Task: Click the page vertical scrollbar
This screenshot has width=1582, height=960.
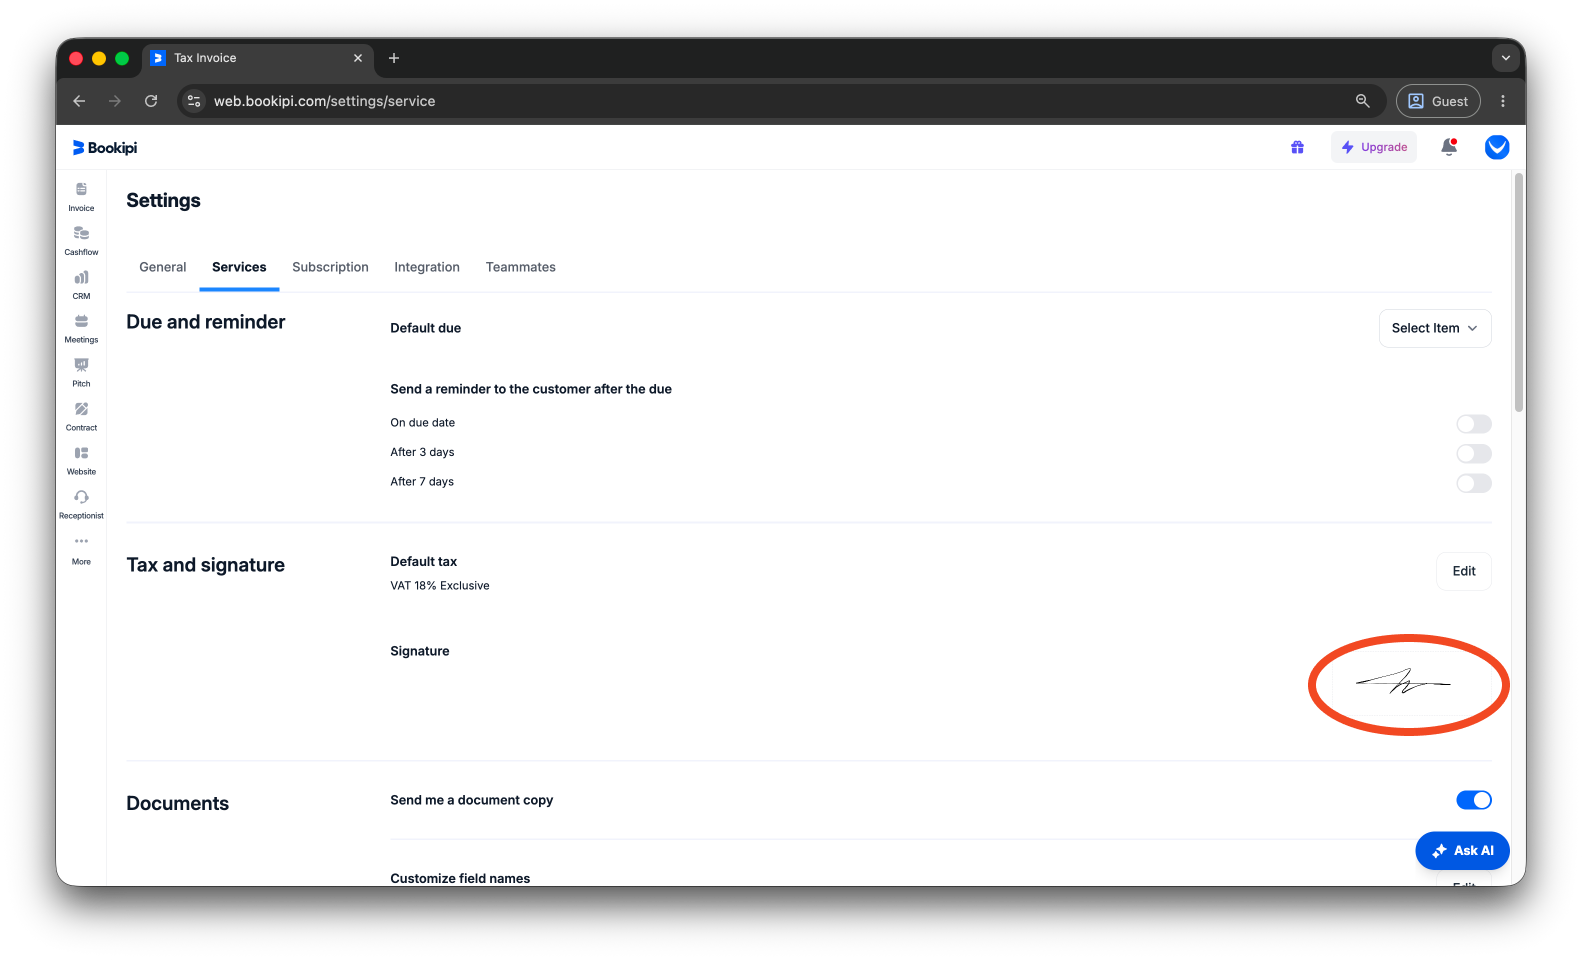Action: (1518, 292)
